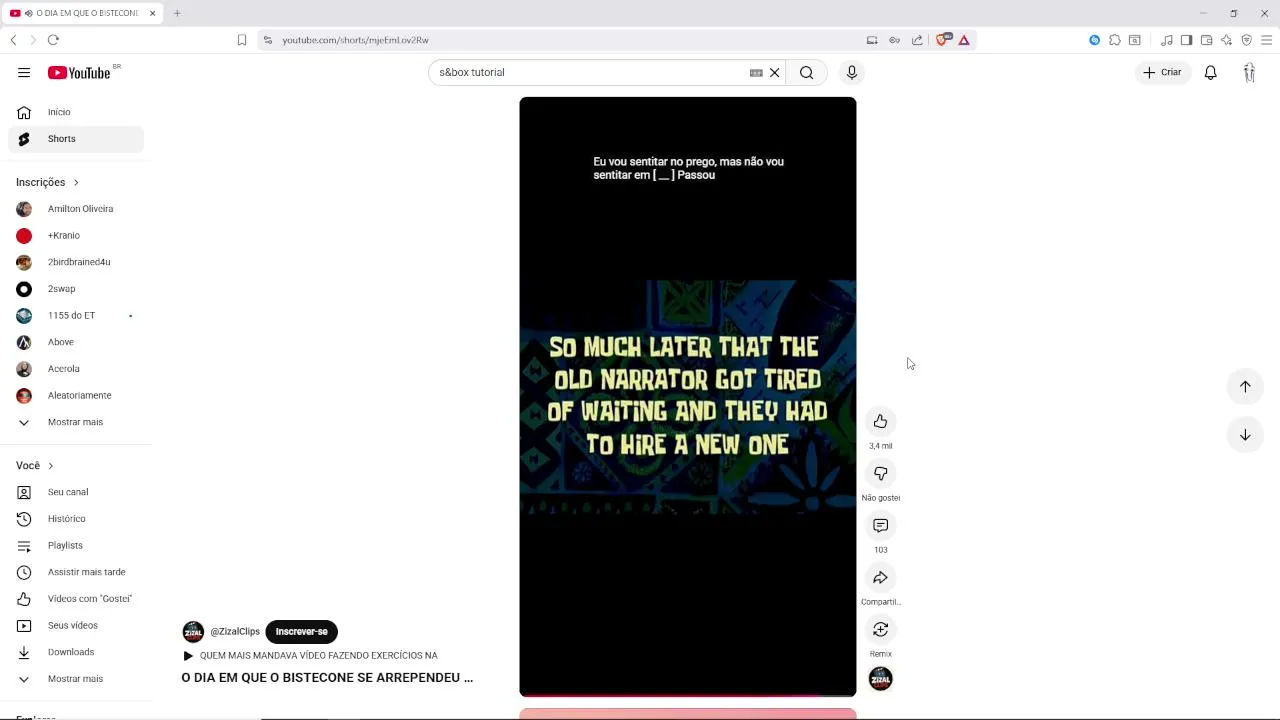Share the Short via the arrow icon
The image size is (1280, 720).
(880, 577)
